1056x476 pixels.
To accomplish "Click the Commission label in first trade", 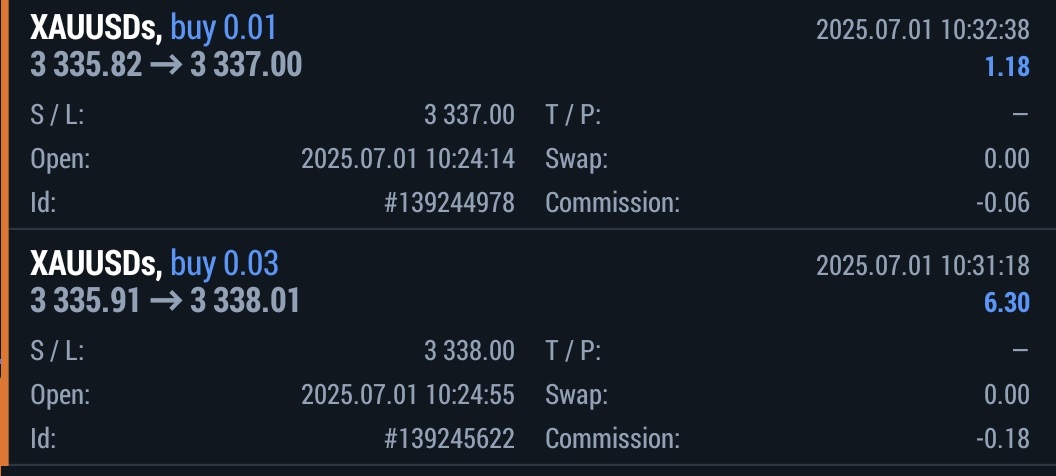I will 612,203.
